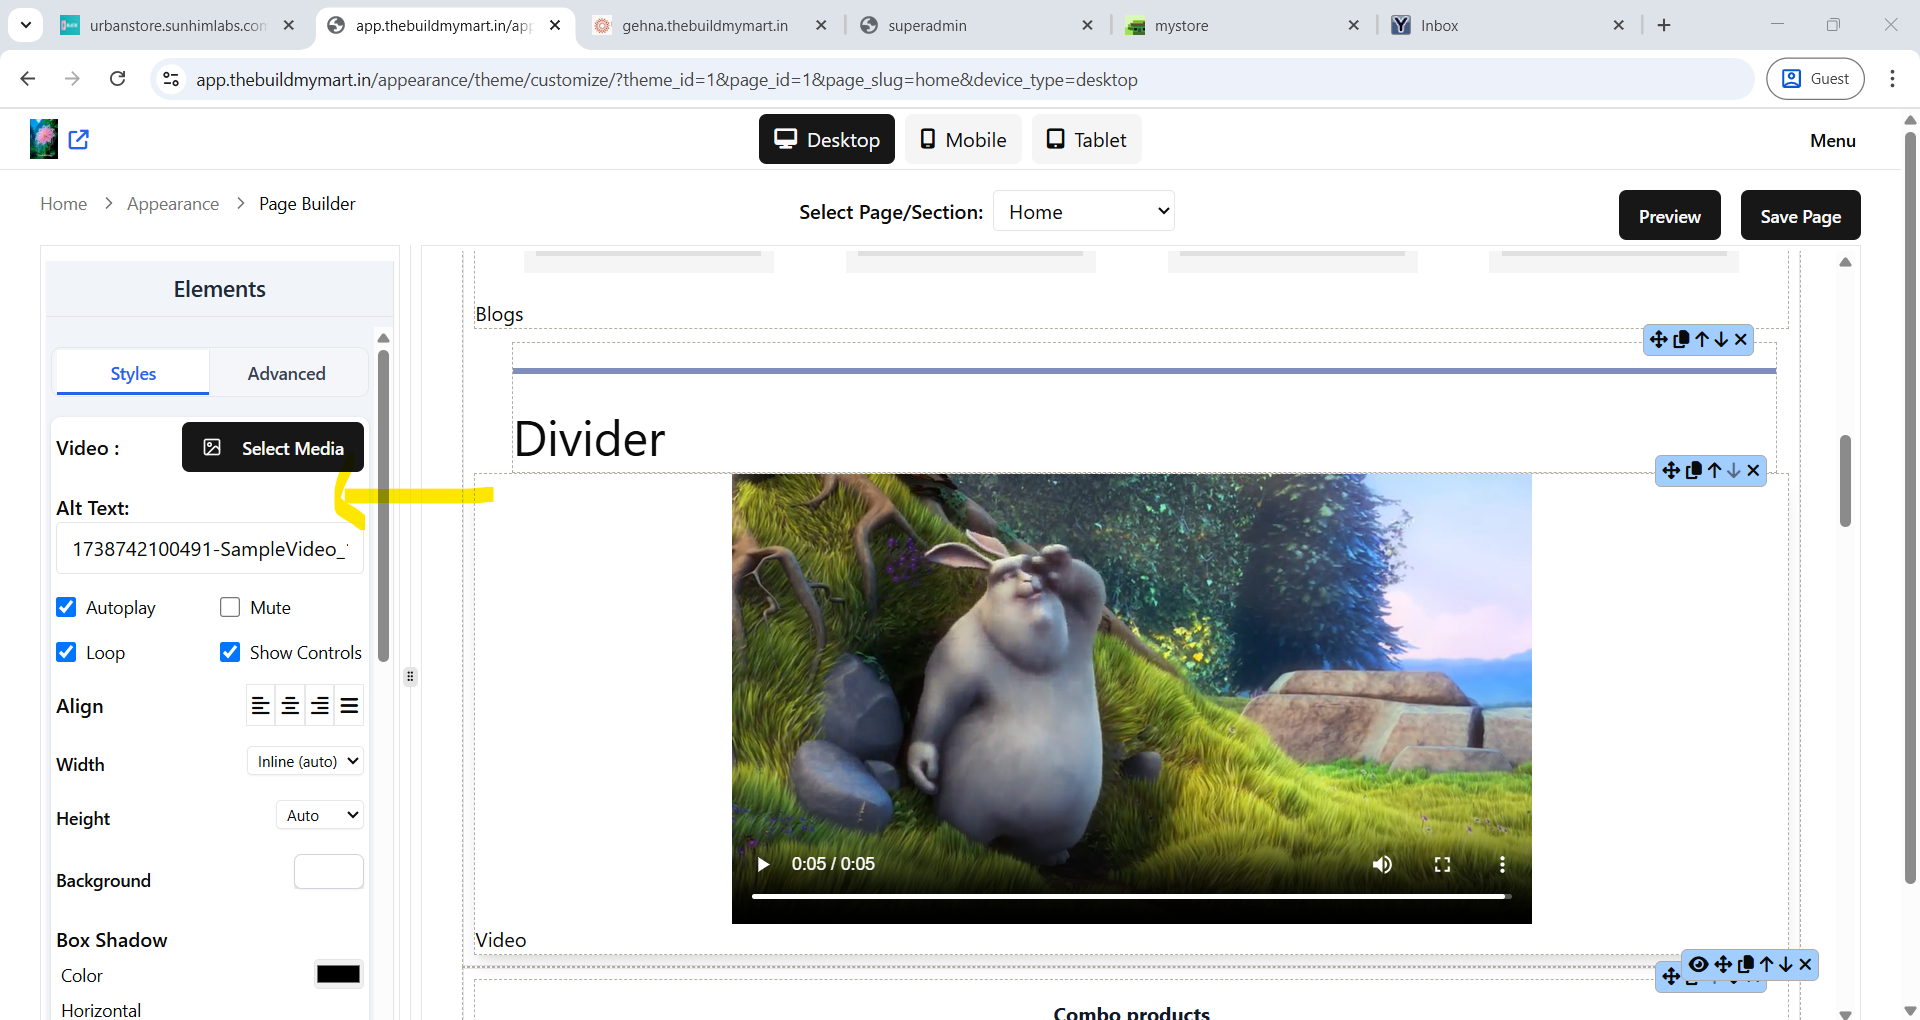
Task: Go to Appearance breadcrumb link
Action: click(173, 203)
